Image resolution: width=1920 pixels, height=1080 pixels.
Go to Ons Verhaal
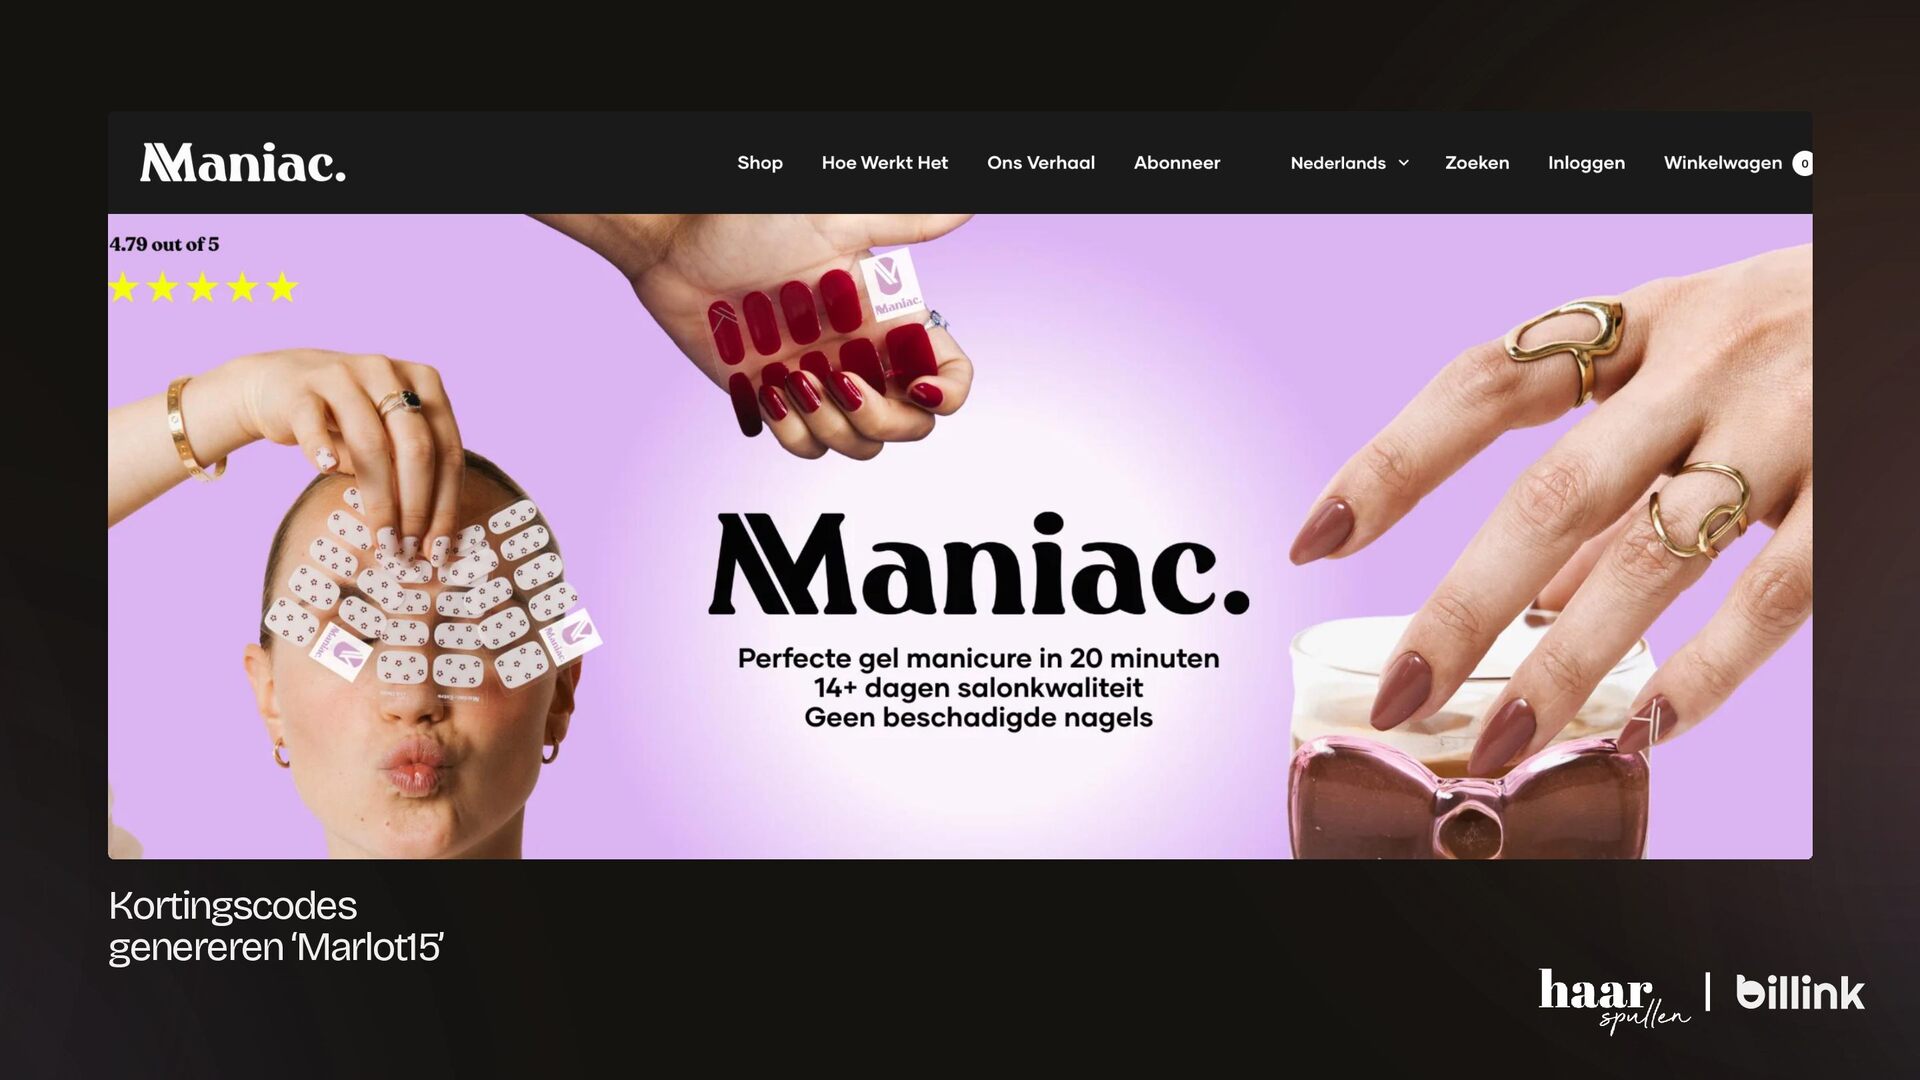[x=1041, y=163]
